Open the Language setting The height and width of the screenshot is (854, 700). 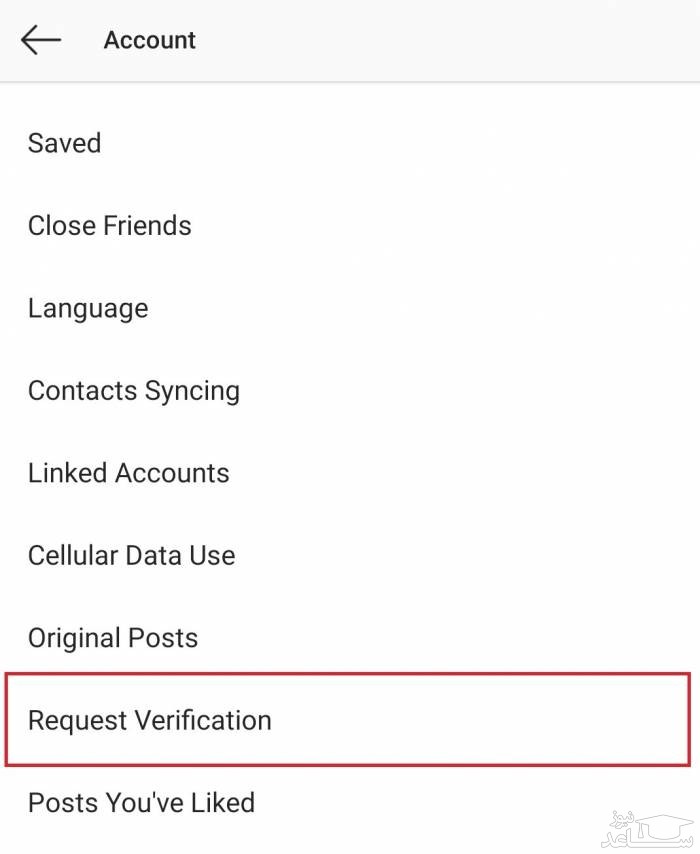[x=88, y=308]
